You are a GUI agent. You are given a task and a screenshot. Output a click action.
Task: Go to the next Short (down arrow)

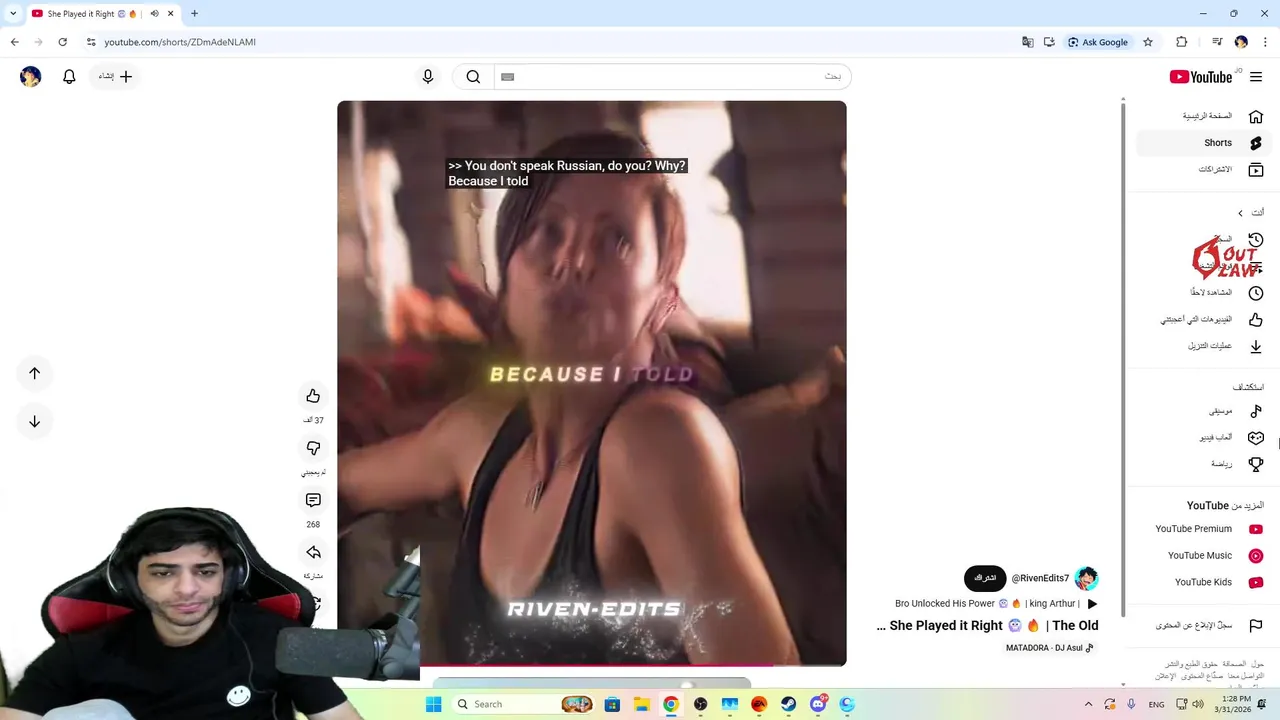(34, 421)
